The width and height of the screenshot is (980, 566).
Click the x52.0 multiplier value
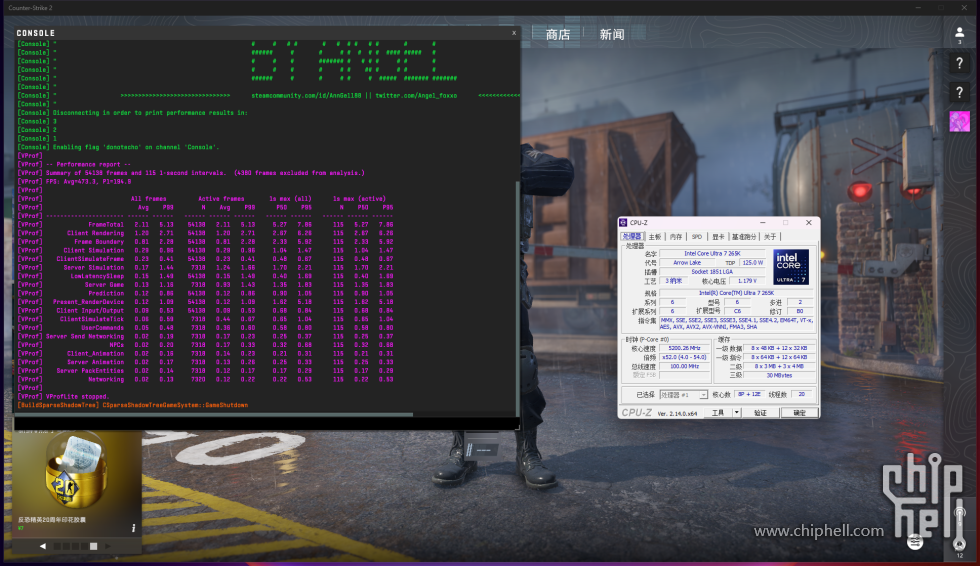pos(684,357)
